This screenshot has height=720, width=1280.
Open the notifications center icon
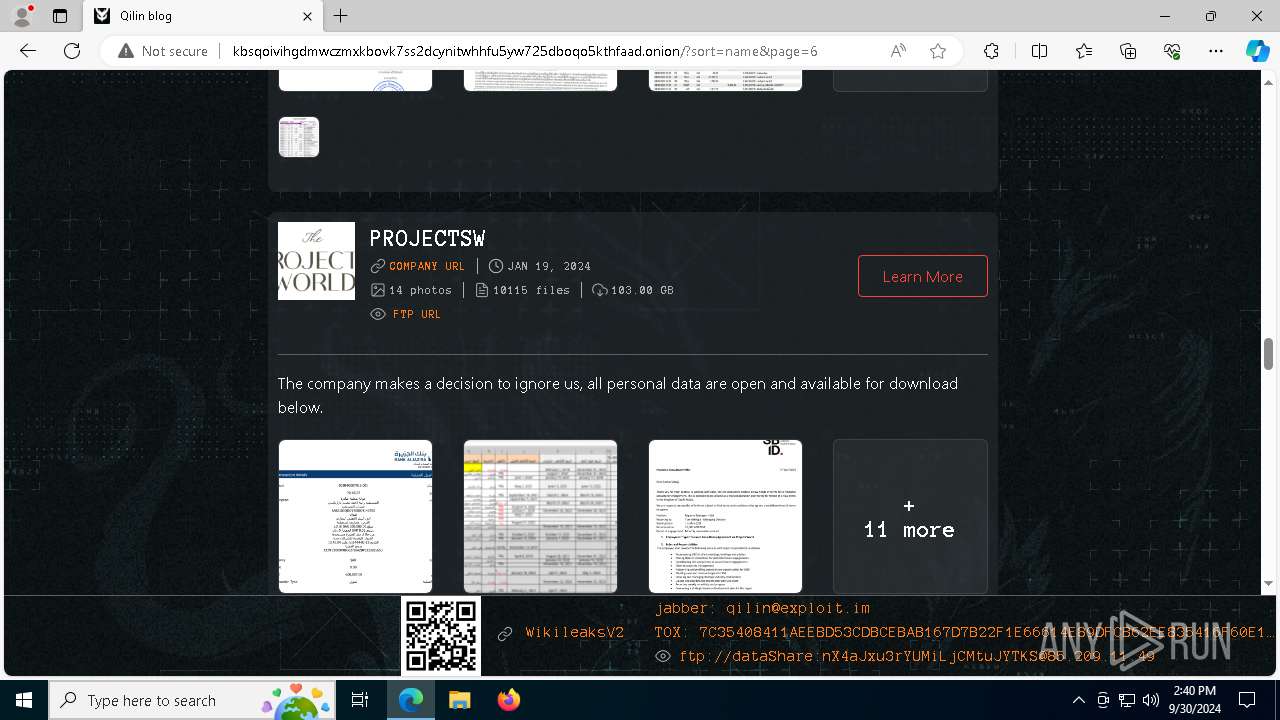coord(1247,700)
